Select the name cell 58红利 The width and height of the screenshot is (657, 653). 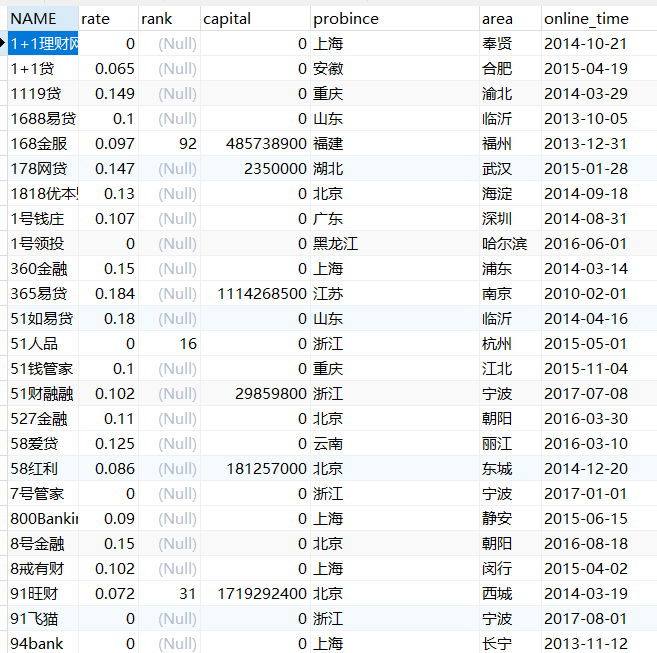point(43,469)
